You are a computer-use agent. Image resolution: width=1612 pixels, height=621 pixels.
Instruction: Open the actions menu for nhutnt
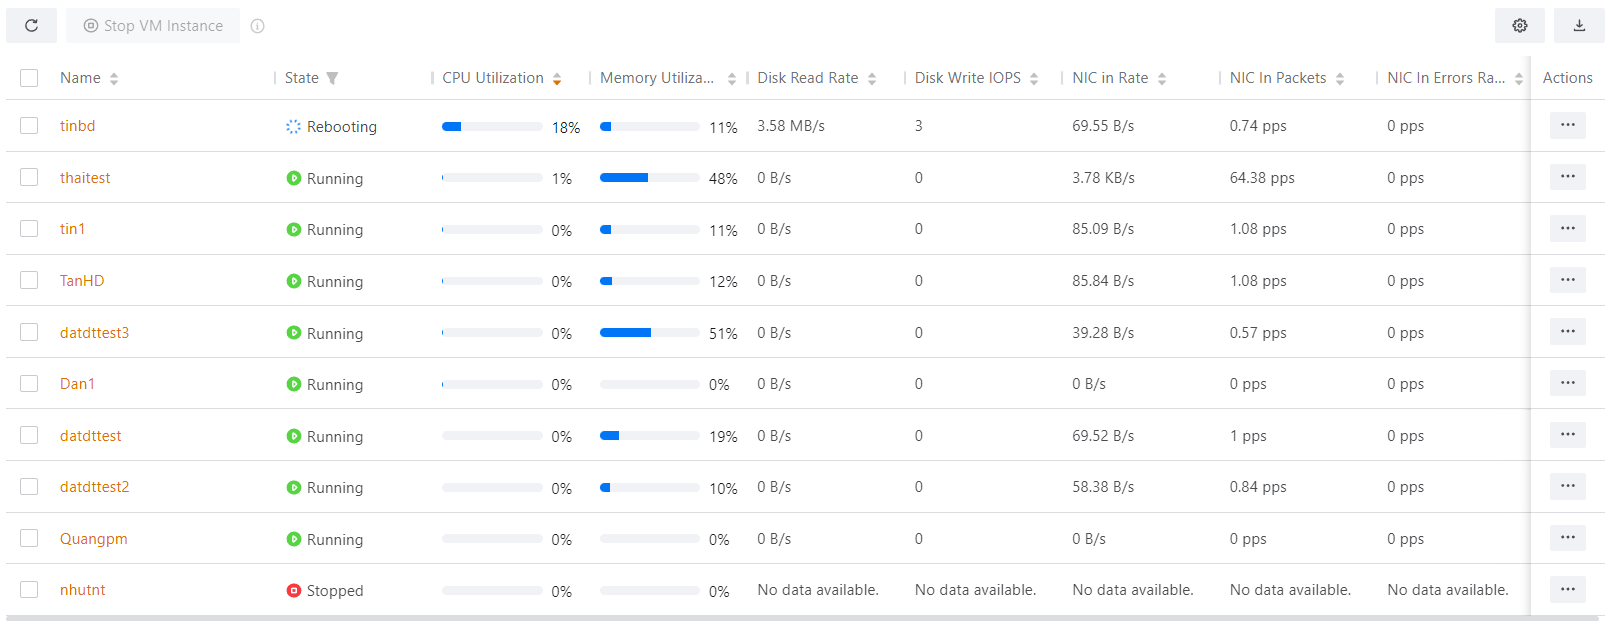coord(1567,589)
